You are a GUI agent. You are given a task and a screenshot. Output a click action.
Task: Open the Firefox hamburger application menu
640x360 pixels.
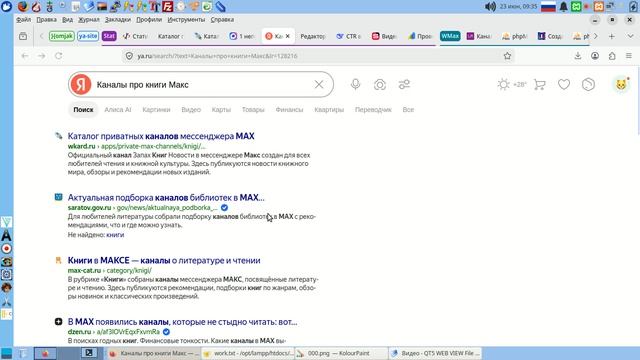click(x=629, y=56)
